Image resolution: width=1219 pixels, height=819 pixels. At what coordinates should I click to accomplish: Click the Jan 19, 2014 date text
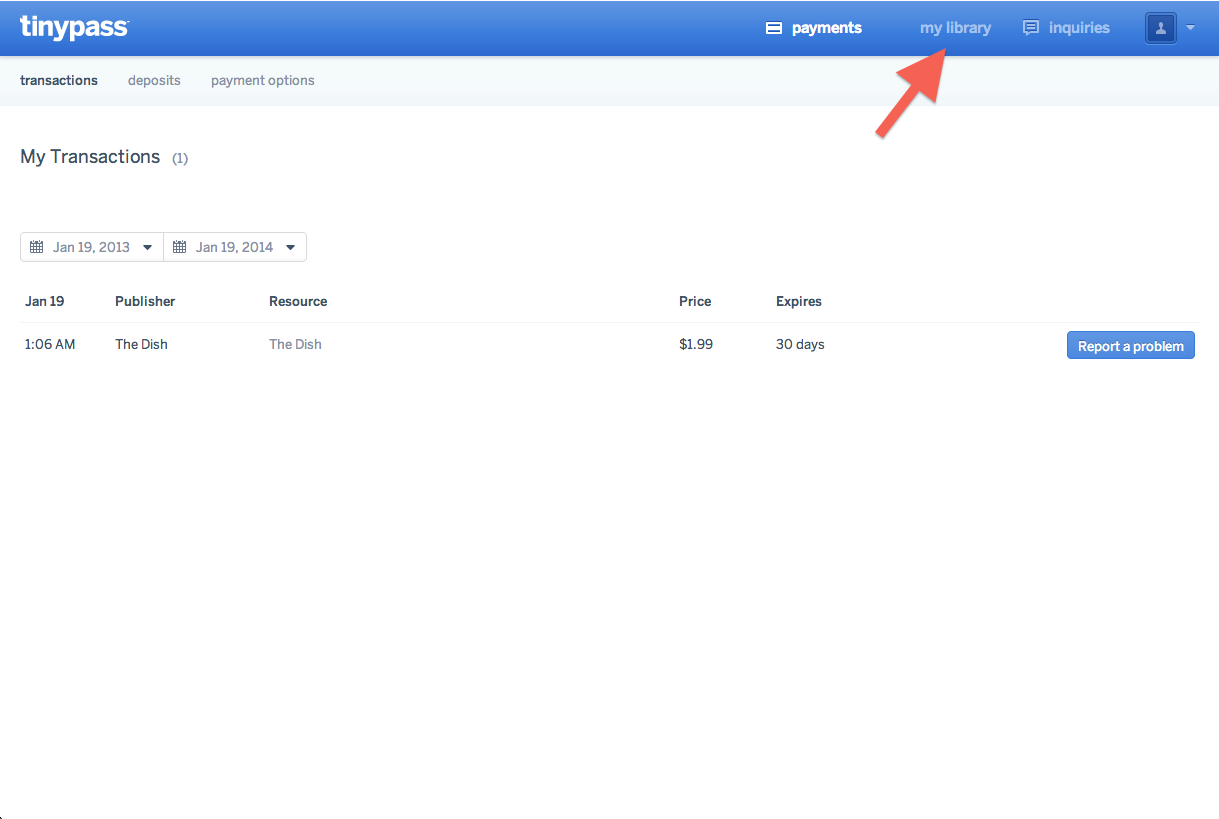point(234,247)
